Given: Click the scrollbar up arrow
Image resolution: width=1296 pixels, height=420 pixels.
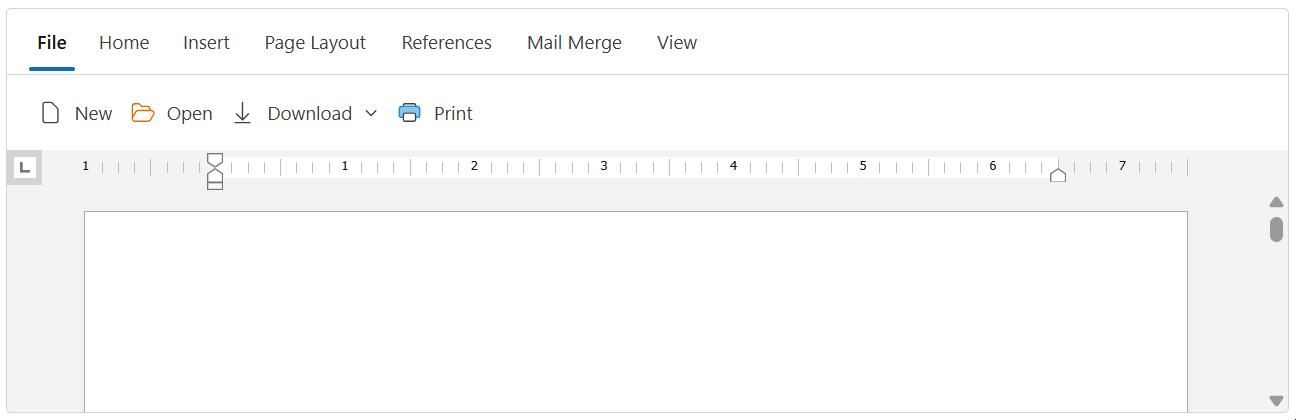Looking at the screenshot, I should [x=1276, y=203].
